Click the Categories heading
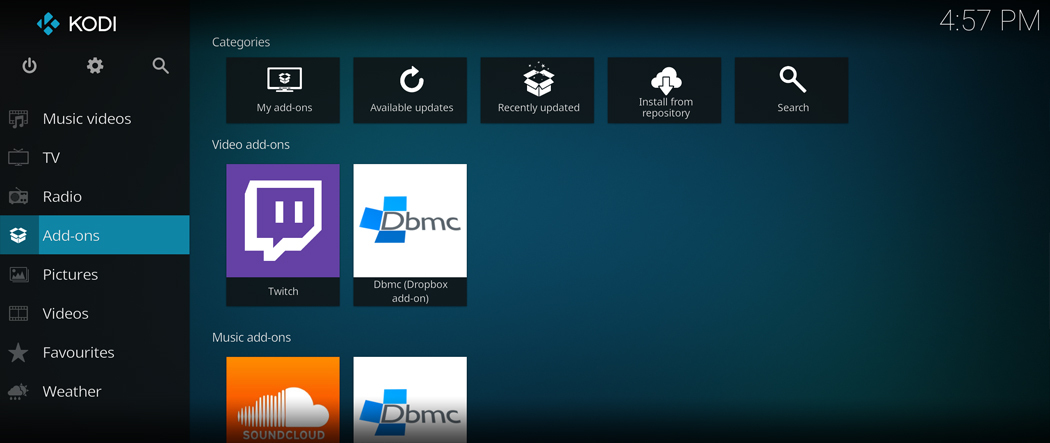The width and height of the screenshot is (1050, 443). 241,42
